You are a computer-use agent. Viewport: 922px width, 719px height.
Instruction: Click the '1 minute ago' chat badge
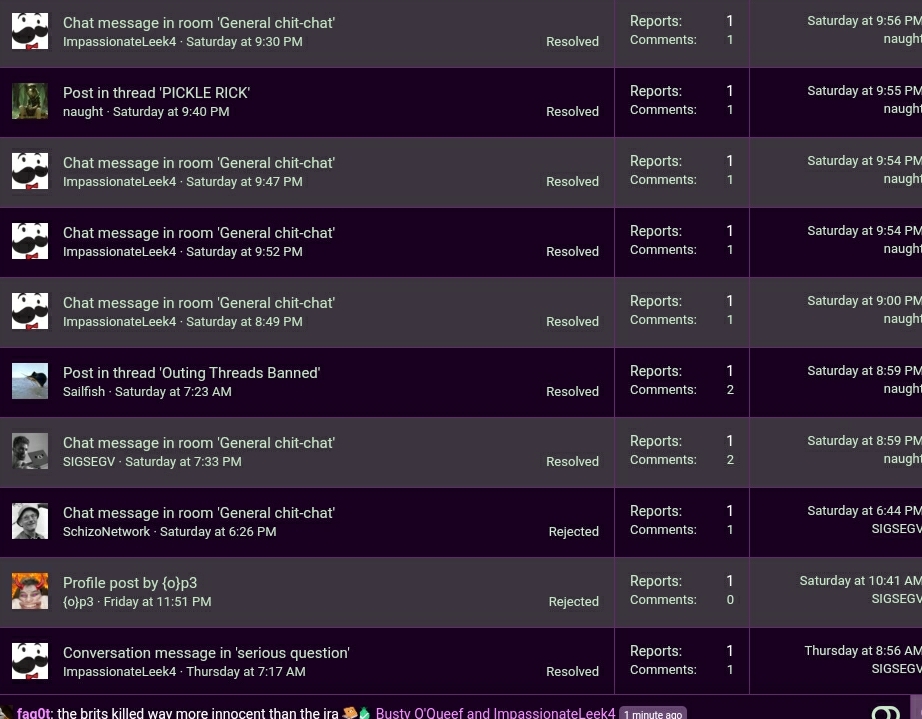click(653, 714)
